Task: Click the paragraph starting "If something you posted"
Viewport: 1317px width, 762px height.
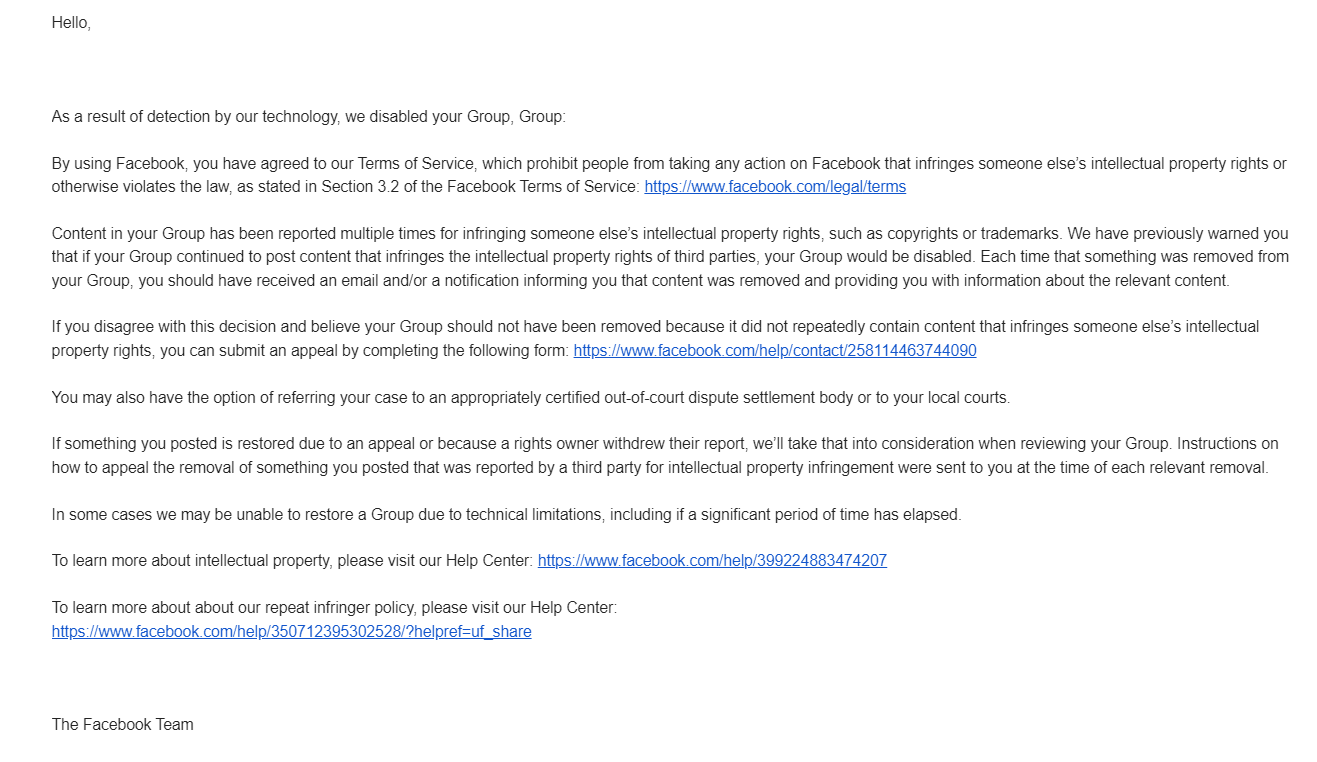Action: [665, 456]
